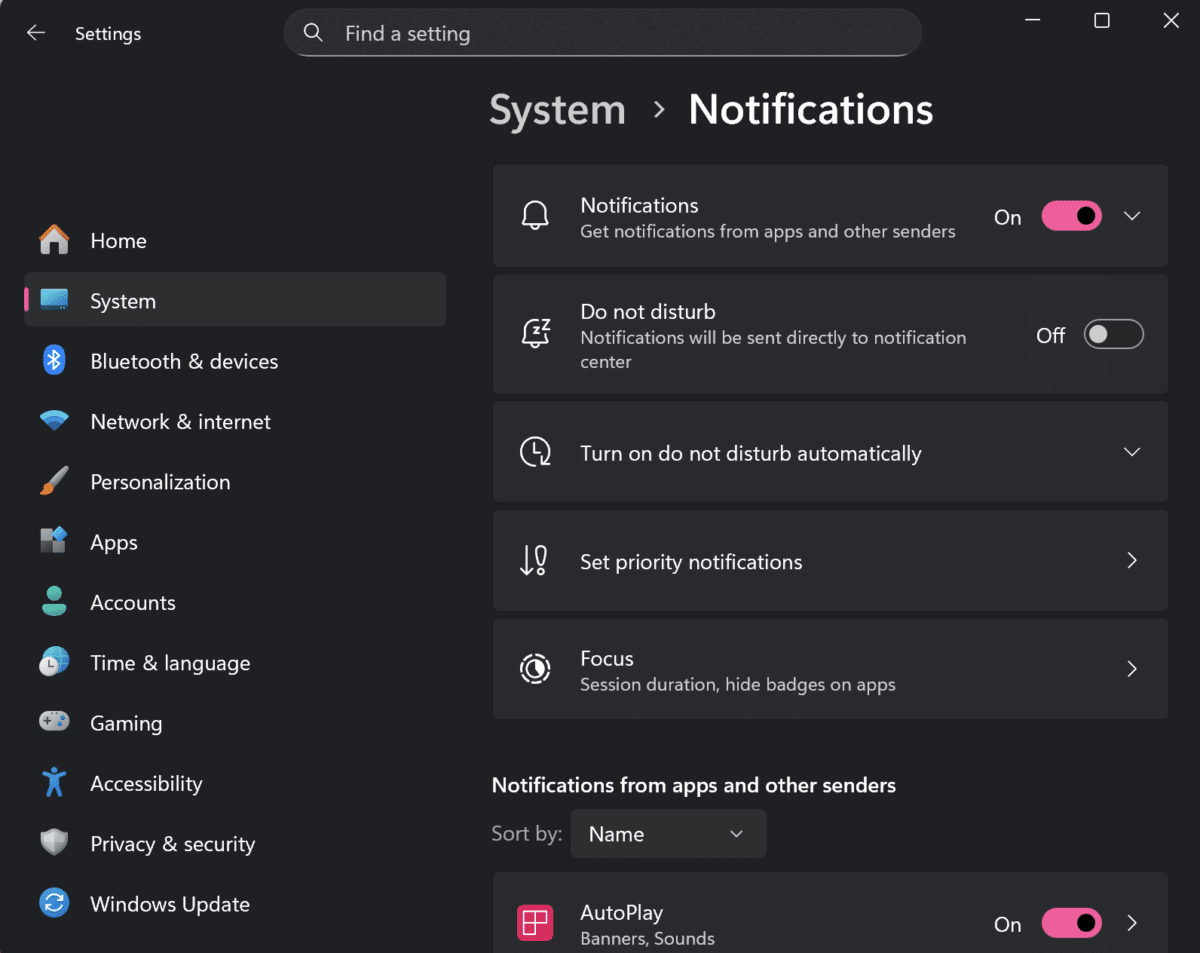Expand the Notifications options chevron

coord(1132,216)
